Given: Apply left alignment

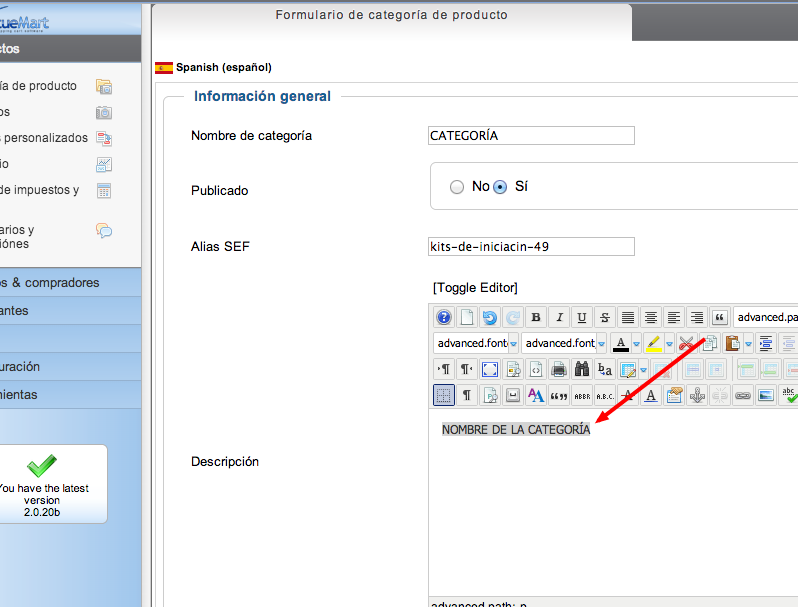Looking at the screenshot, I should (674, 317).
